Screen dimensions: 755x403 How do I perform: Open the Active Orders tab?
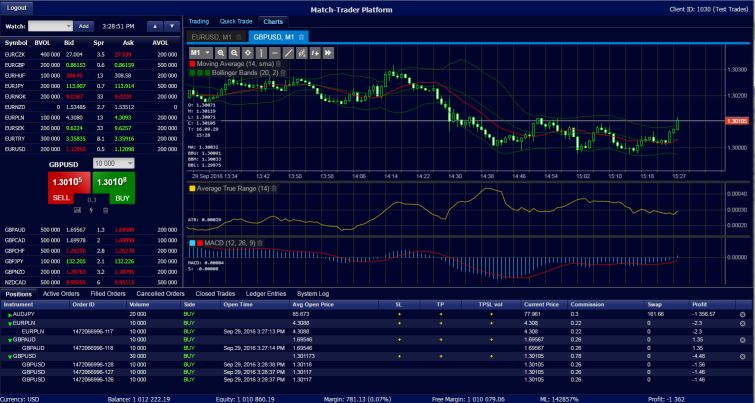coord(61,294)
